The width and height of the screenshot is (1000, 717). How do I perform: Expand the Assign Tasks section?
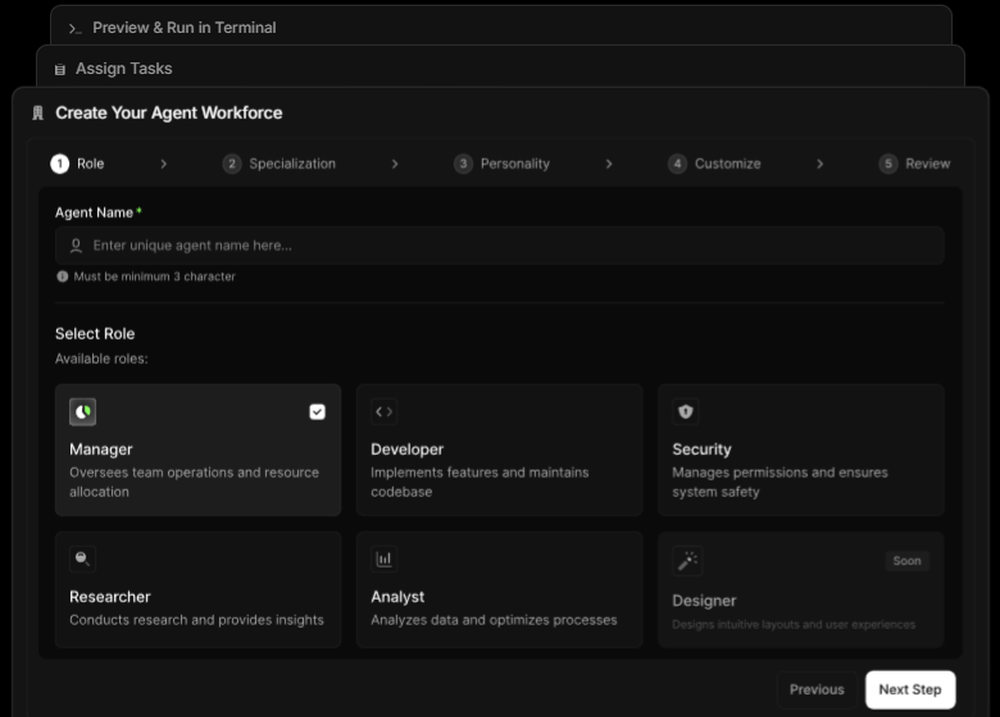coord(123,68)
